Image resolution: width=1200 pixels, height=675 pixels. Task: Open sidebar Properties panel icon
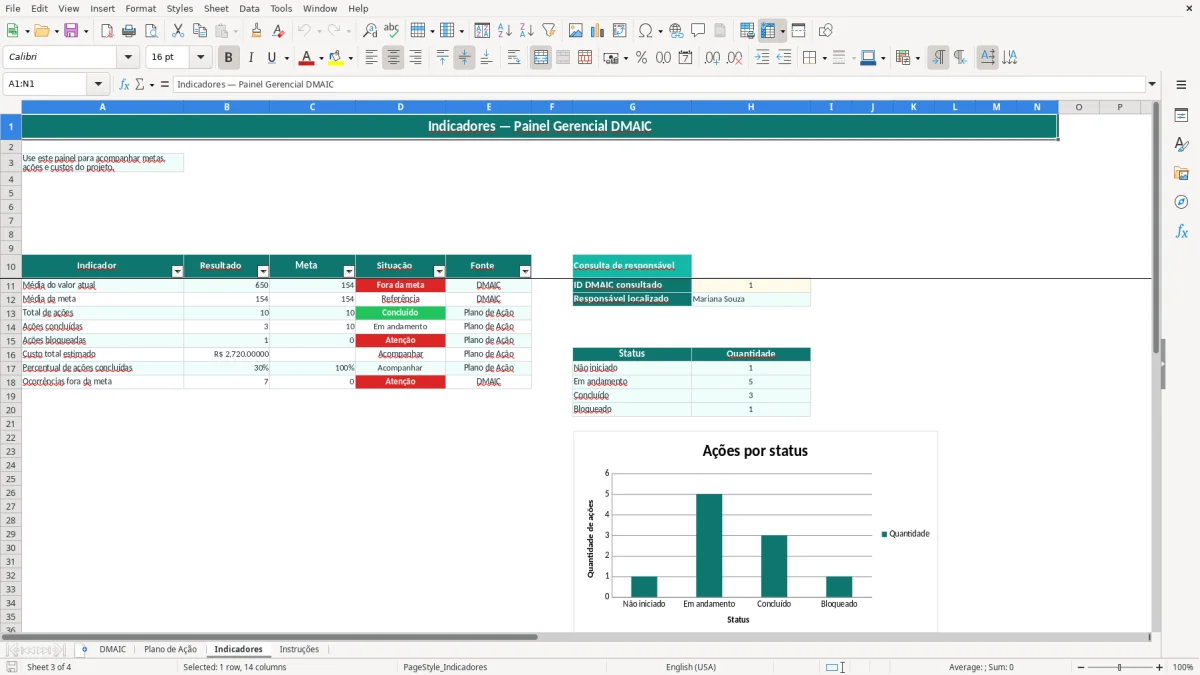1181,115
